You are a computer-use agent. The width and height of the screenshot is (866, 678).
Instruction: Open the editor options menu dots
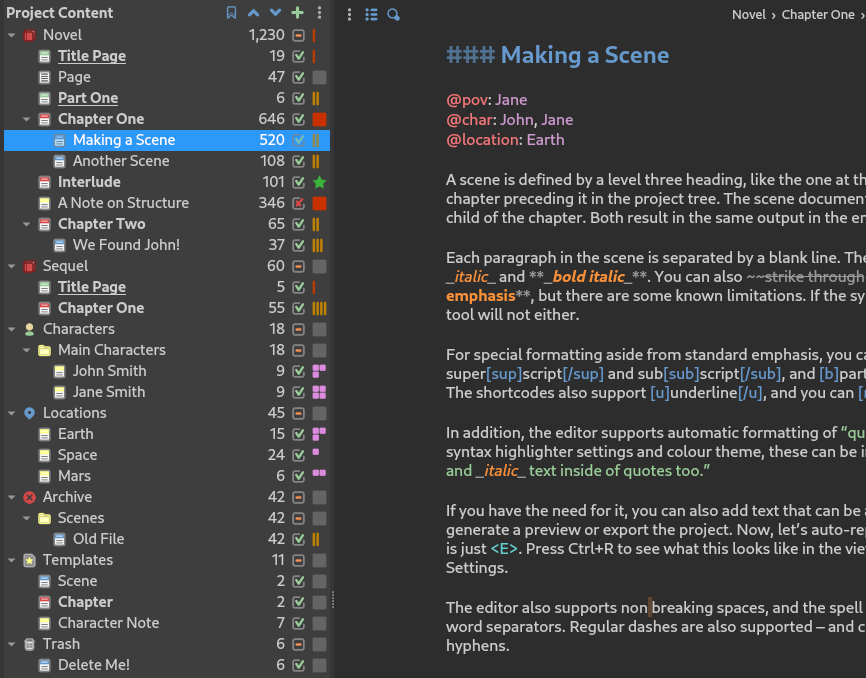tap(349, 15)
